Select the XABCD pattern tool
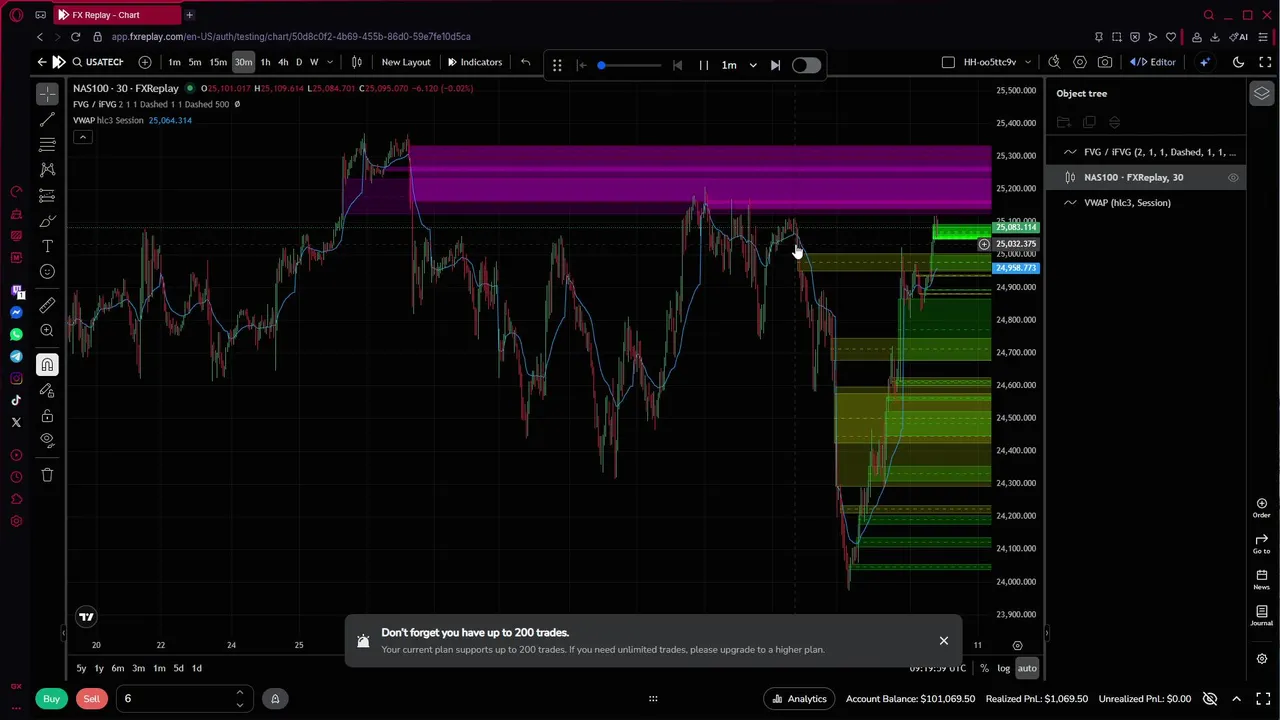Screen dimensions: 1280x720 [47, 170]
